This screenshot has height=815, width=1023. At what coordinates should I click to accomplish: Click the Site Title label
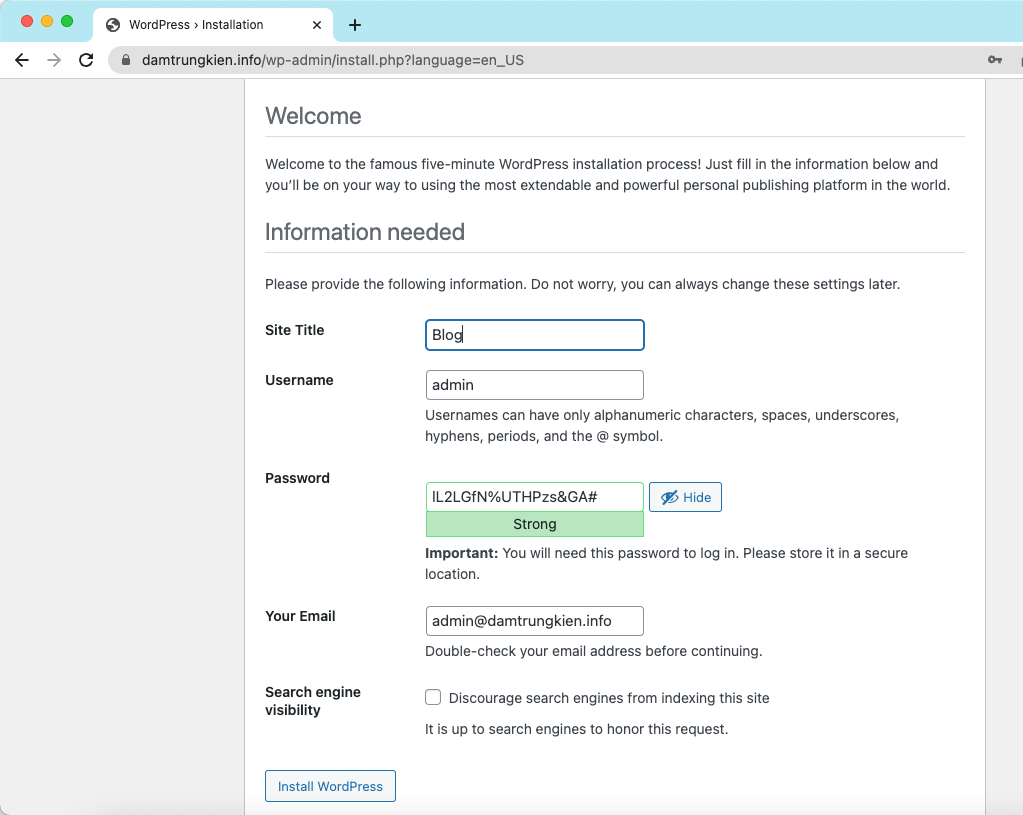(294, 330)
